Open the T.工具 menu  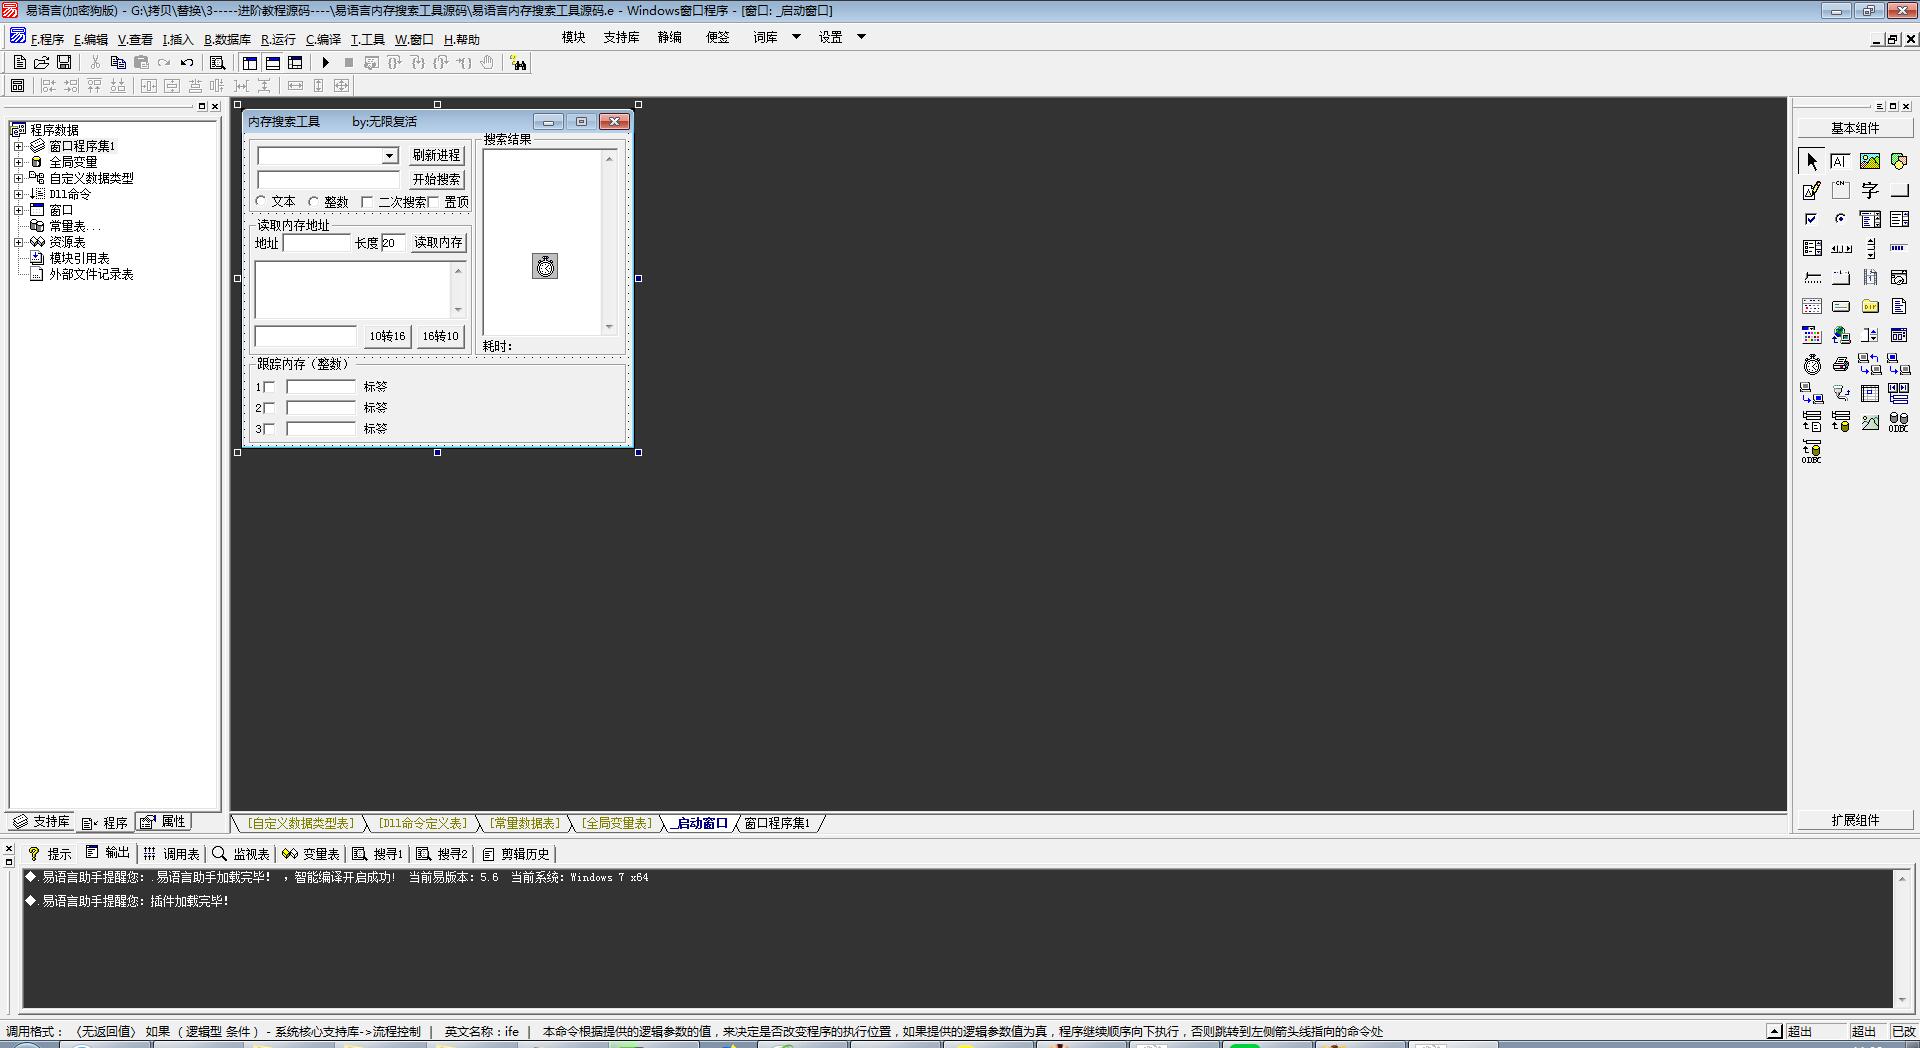(x=367, y=40)
